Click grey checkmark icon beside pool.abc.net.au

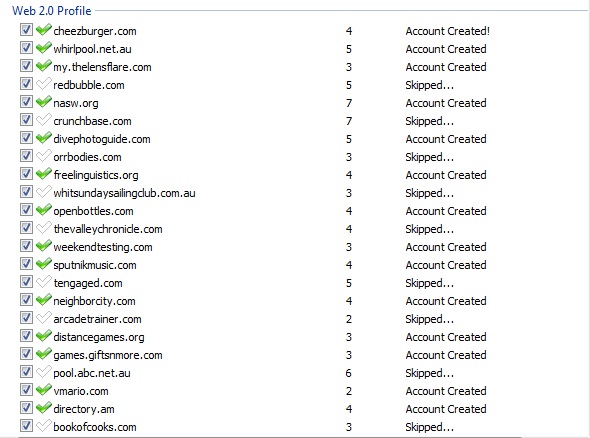(44, 372)
